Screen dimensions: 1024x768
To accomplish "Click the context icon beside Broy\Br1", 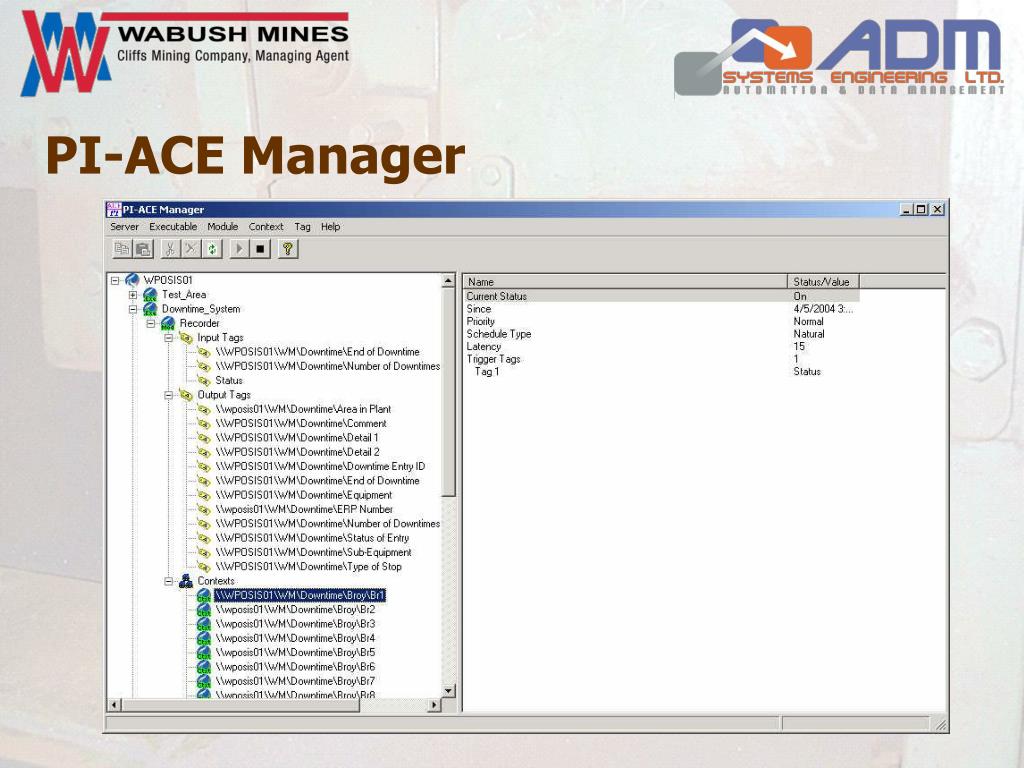I will 204,596.
